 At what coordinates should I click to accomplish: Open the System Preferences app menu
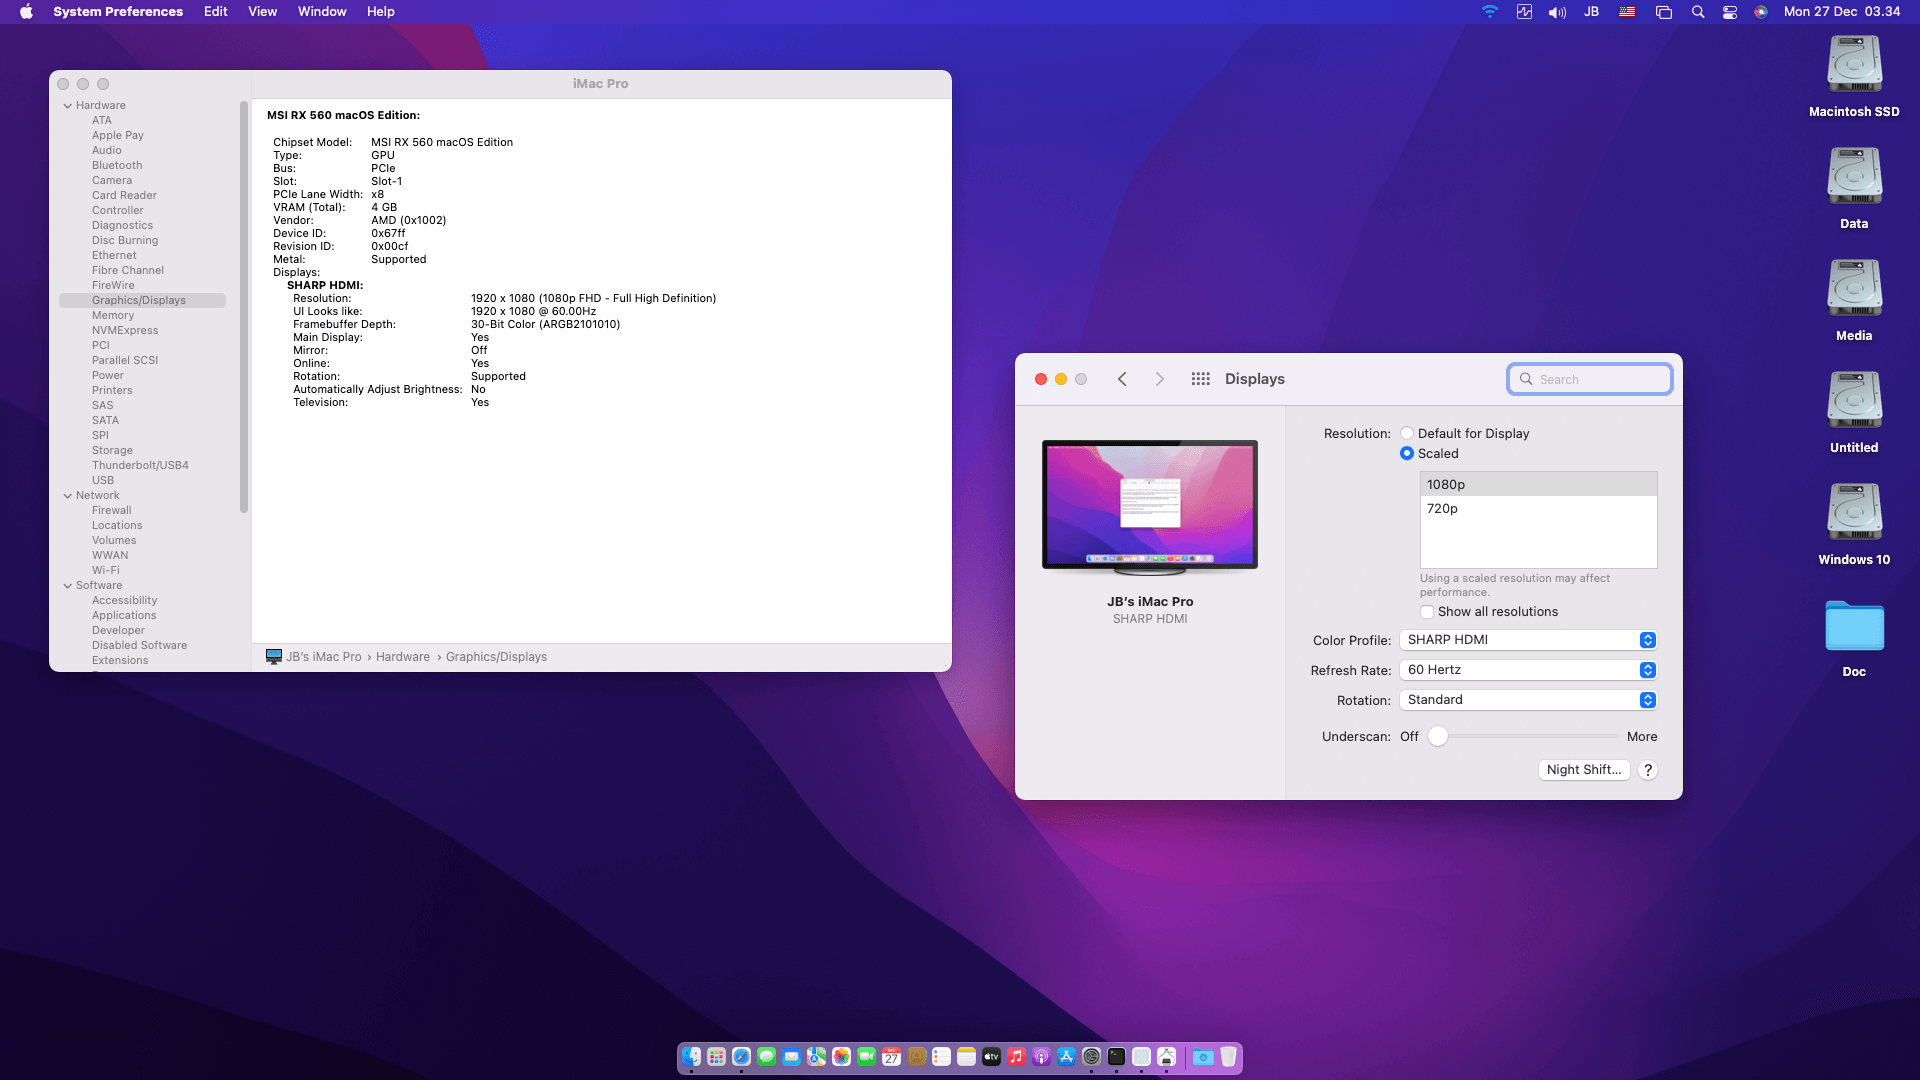(x=118, y=12)
